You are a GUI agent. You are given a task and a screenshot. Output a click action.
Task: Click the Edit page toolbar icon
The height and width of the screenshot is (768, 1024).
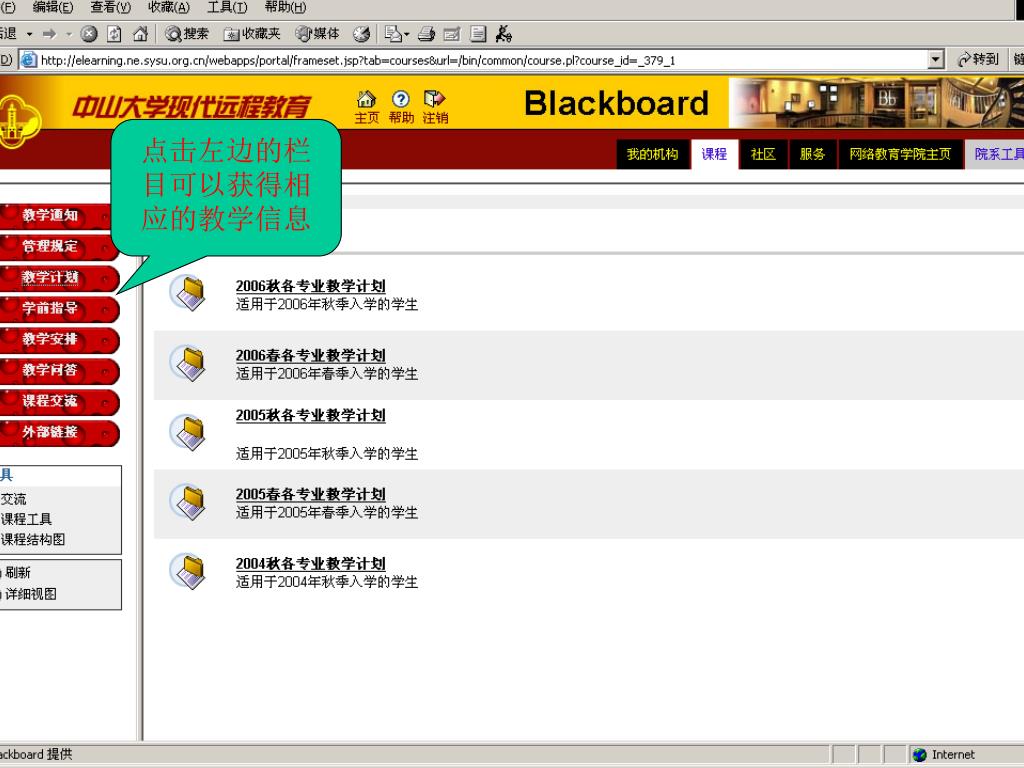(x=452, y=33)
